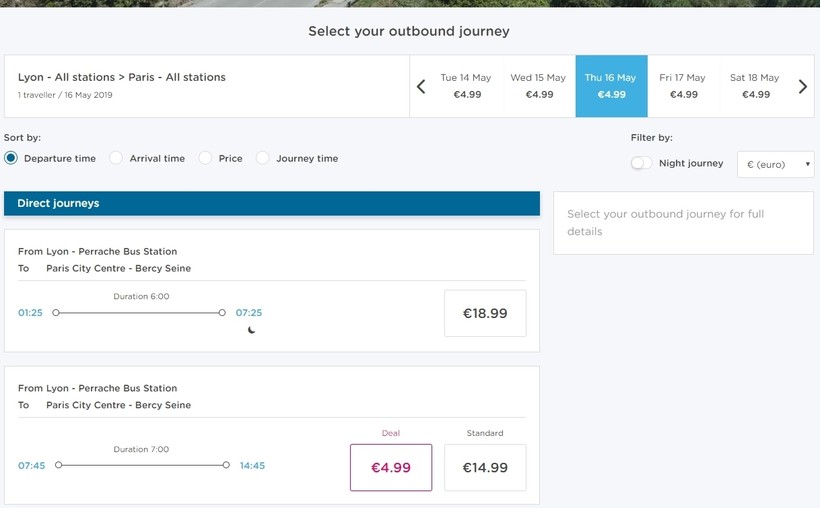Switch to Wed 15 May date

[x=538, y=86]
